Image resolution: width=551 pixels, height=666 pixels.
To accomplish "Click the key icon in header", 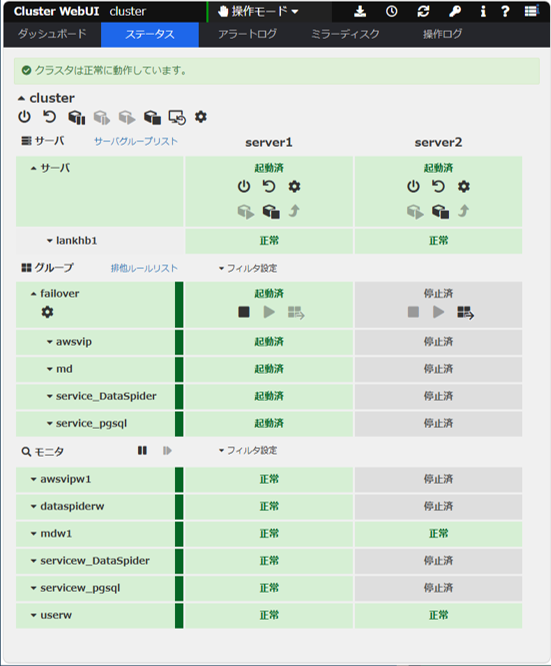I will click(455, 11).
